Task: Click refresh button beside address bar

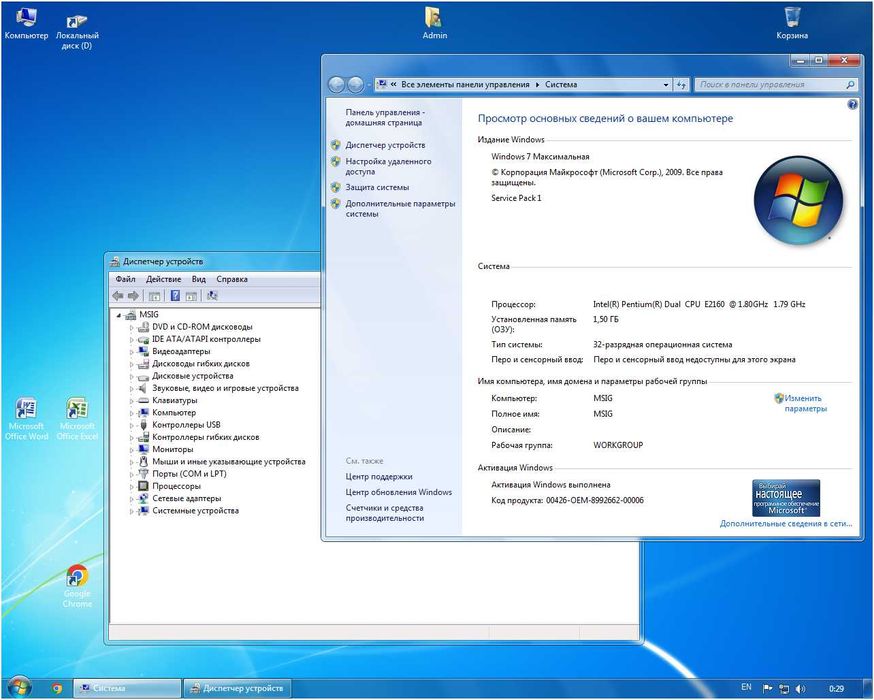Action: (681, 85)
